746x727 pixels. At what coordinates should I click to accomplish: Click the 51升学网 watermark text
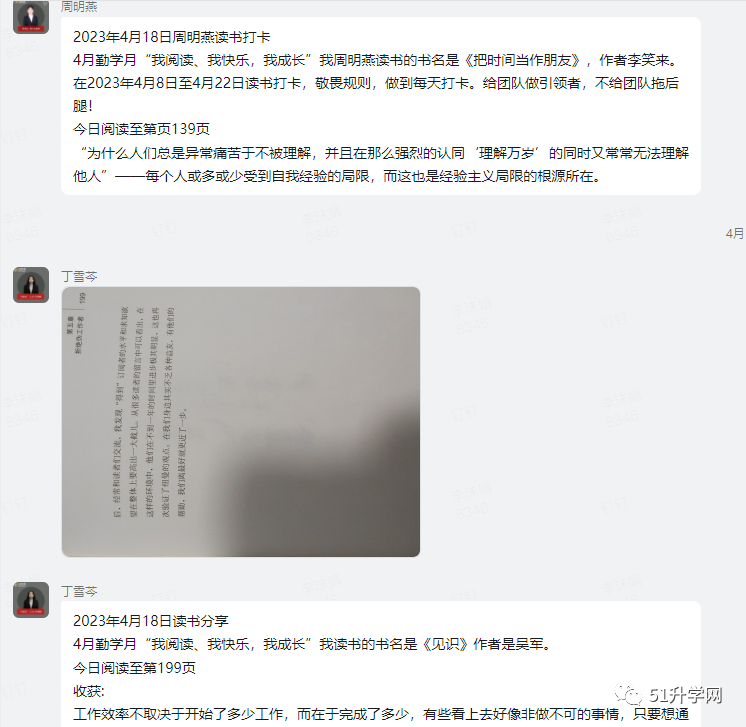[x=686, y=696]
